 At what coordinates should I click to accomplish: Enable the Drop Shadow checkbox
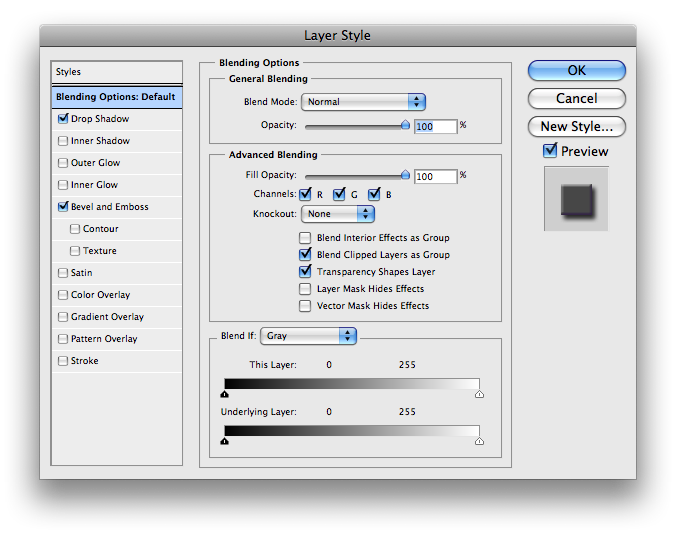point(63,119)
